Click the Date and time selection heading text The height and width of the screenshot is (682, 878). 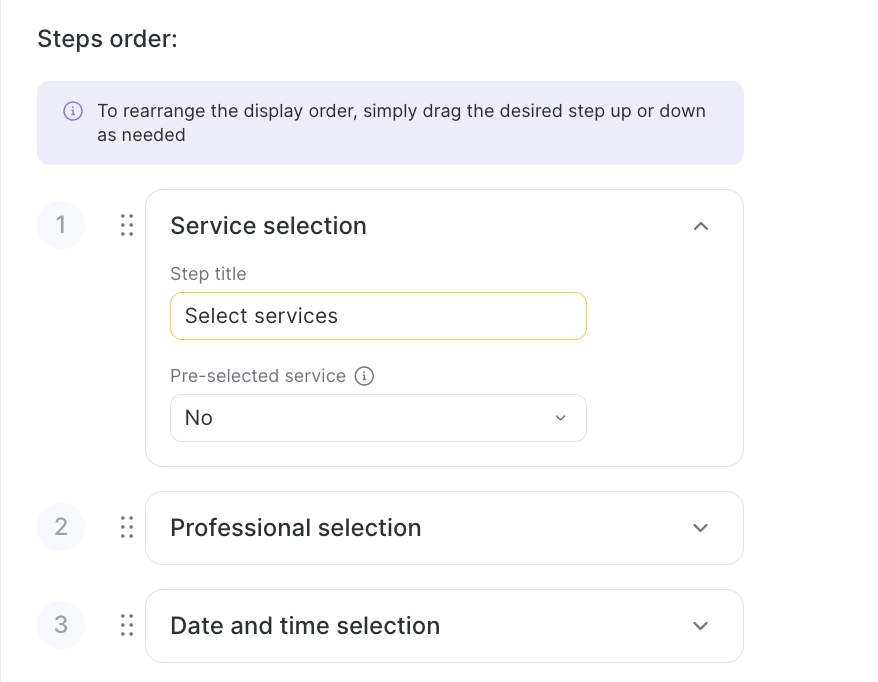point(305,626)
